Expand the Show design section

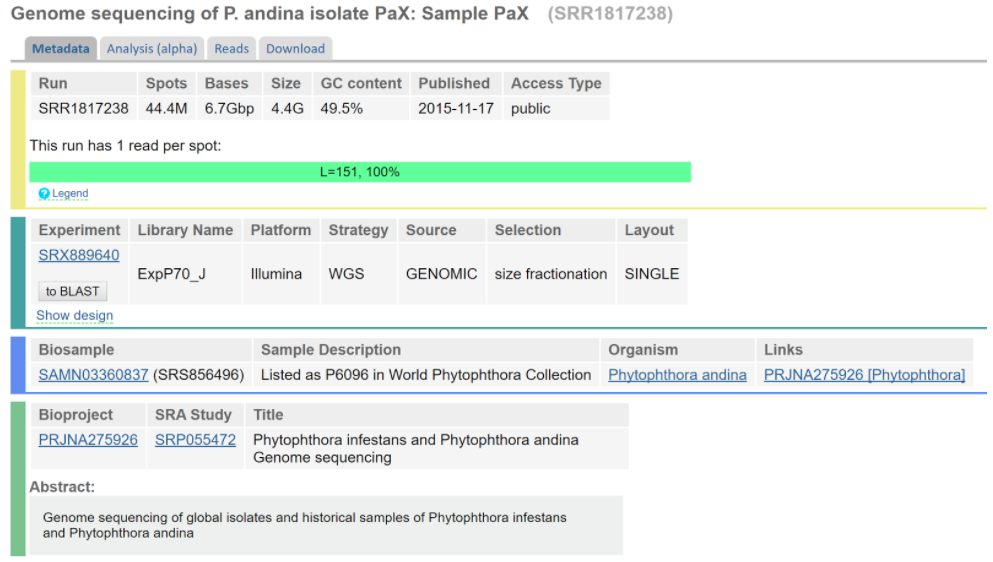coord(75,316)
